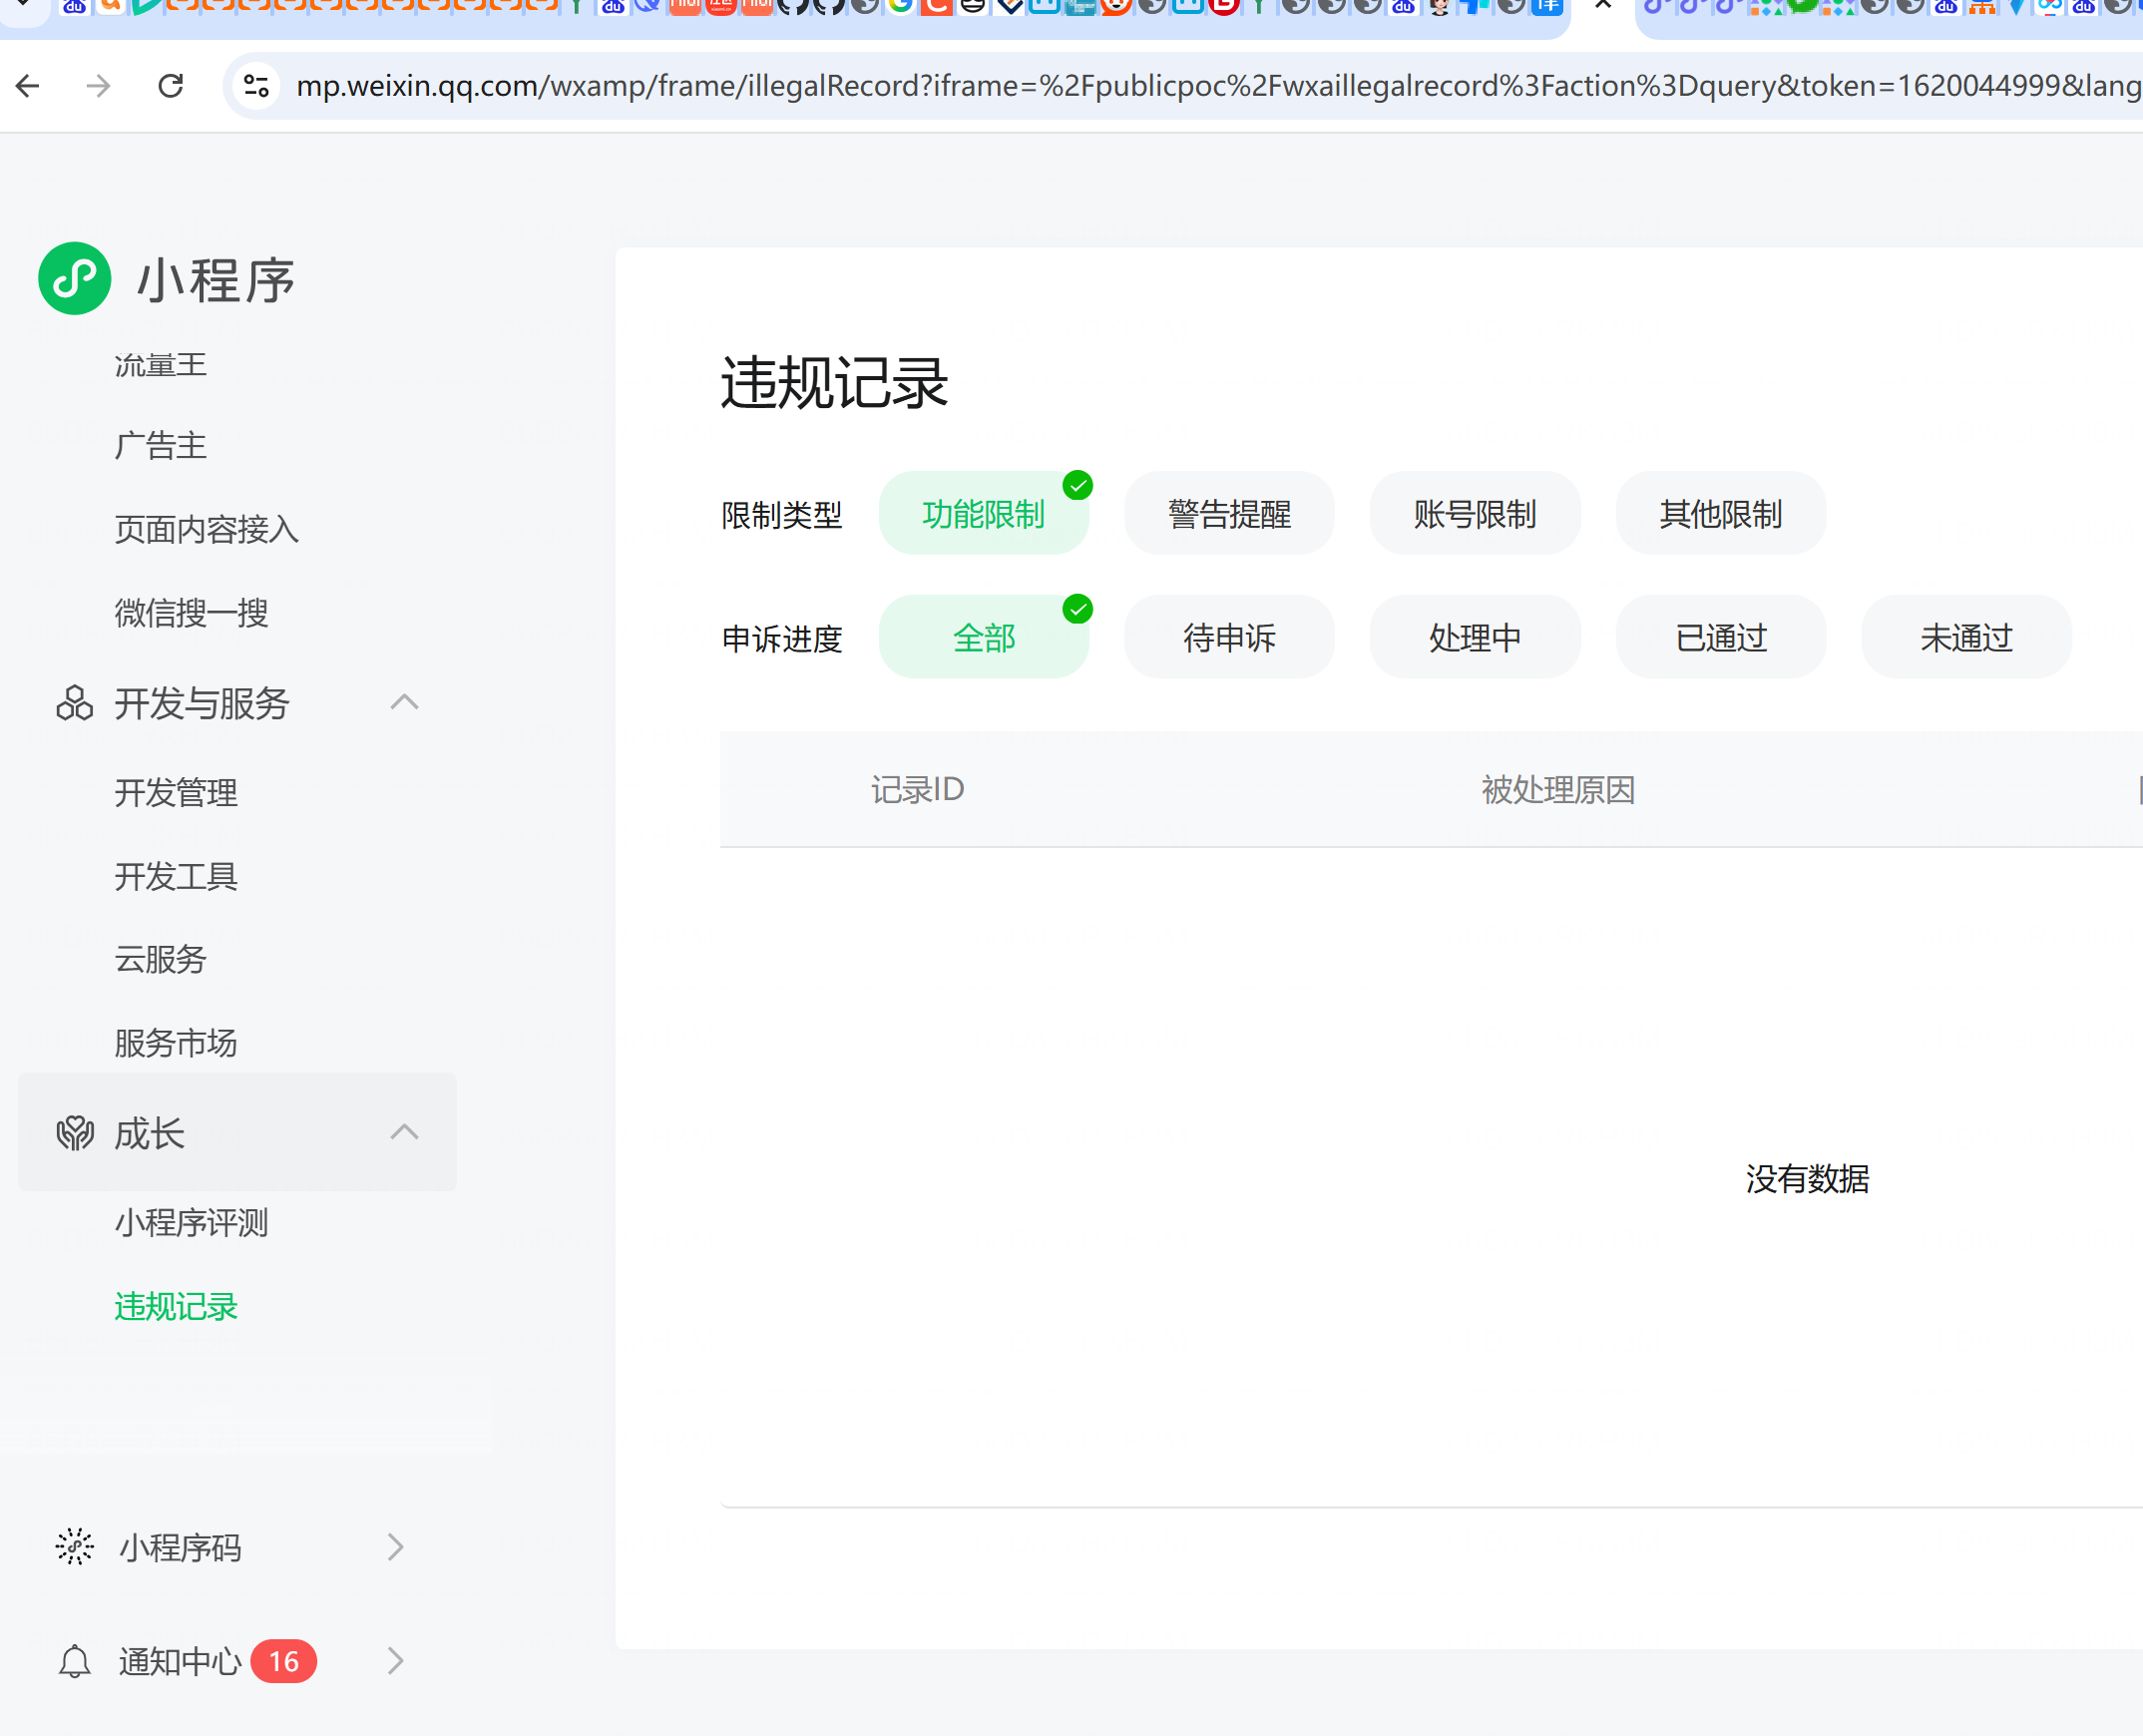Expand the 小程序码 menu arrow

pos(395,1547)
